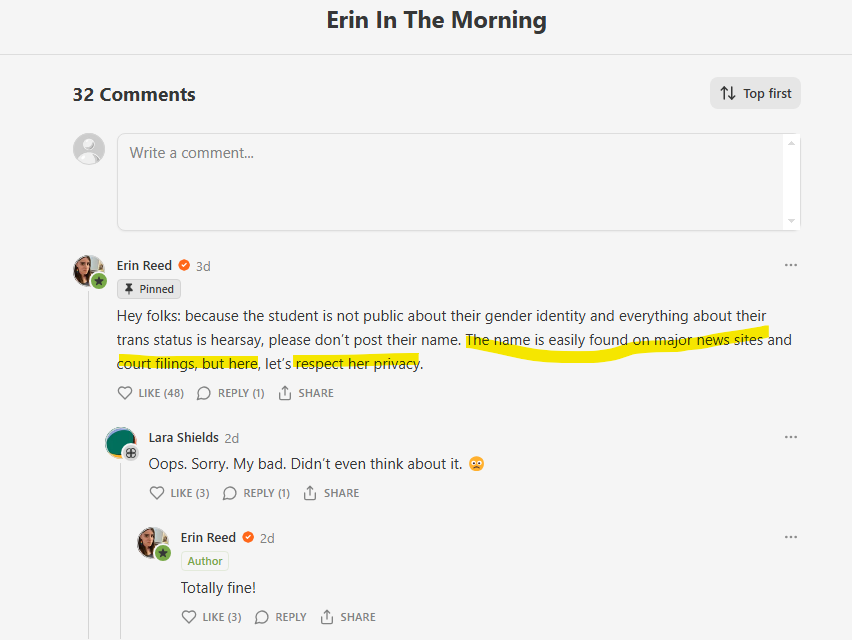Share Lara Shields' comment
The height and width of the screenshot is (640, 852).
pyautogui.click(x=331, y=493)
